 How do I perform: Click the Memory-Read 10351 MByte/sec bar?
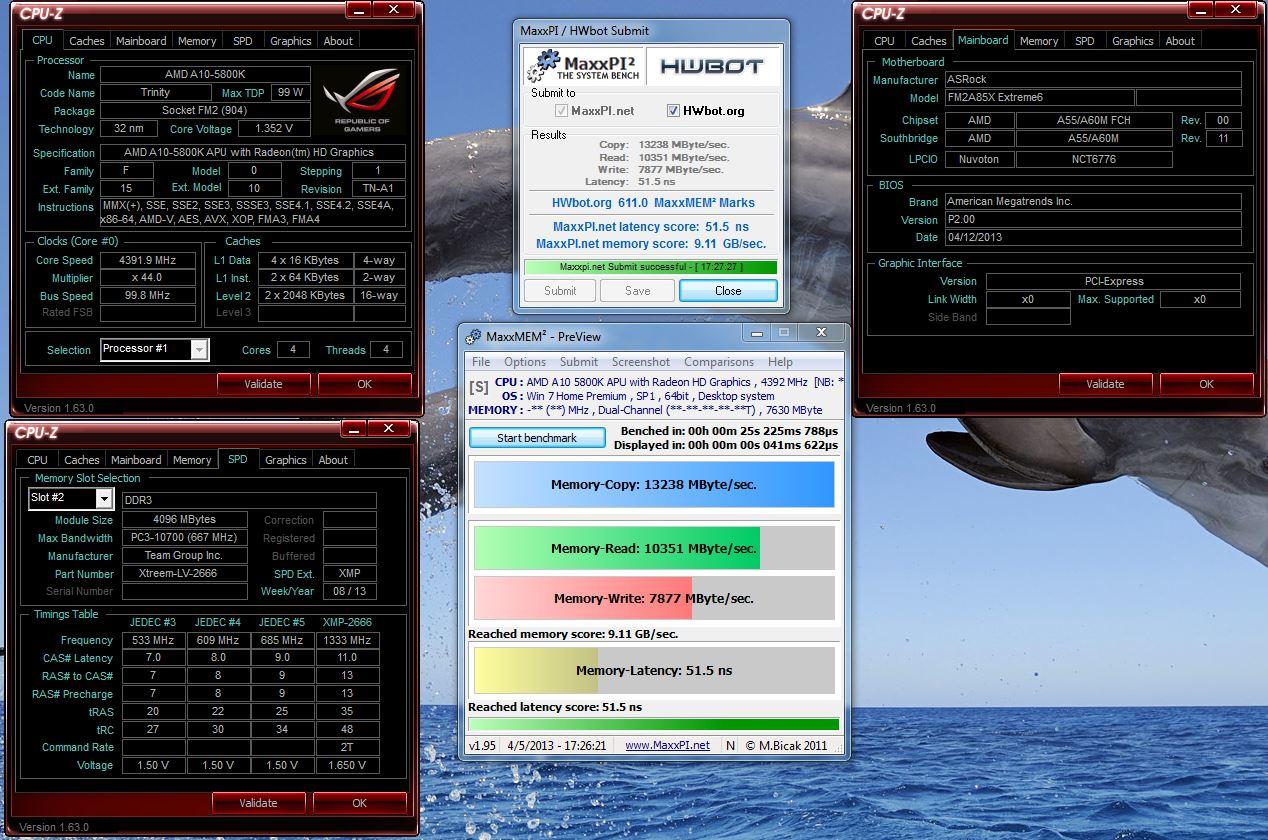click(x=654, y=548)
